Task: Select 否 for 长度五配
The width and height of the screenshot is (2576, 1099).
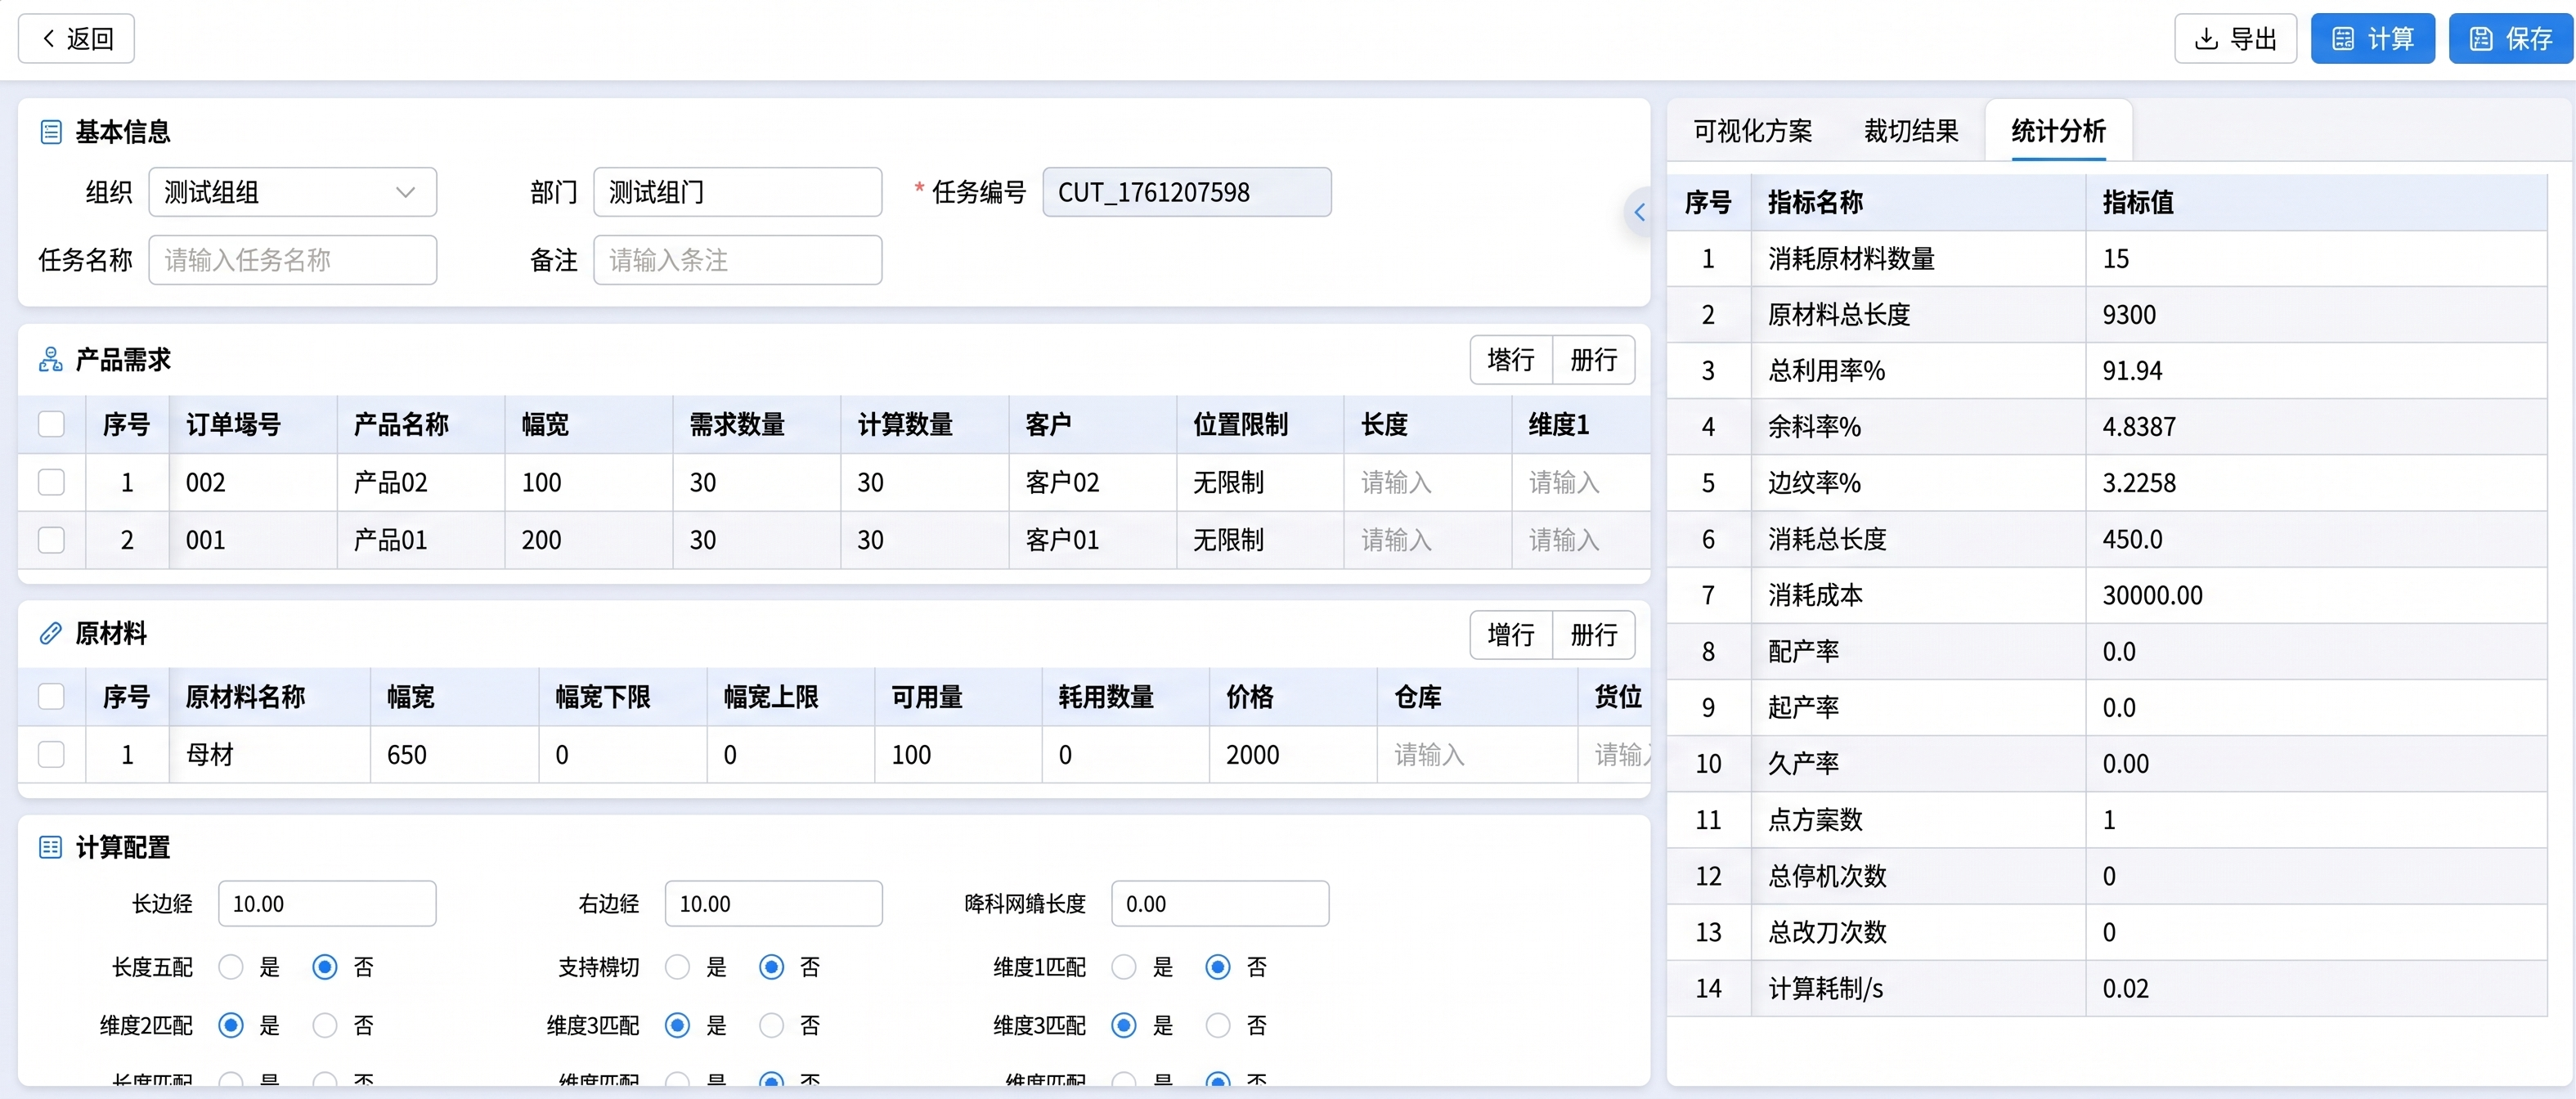Action: tap(325, 967)
